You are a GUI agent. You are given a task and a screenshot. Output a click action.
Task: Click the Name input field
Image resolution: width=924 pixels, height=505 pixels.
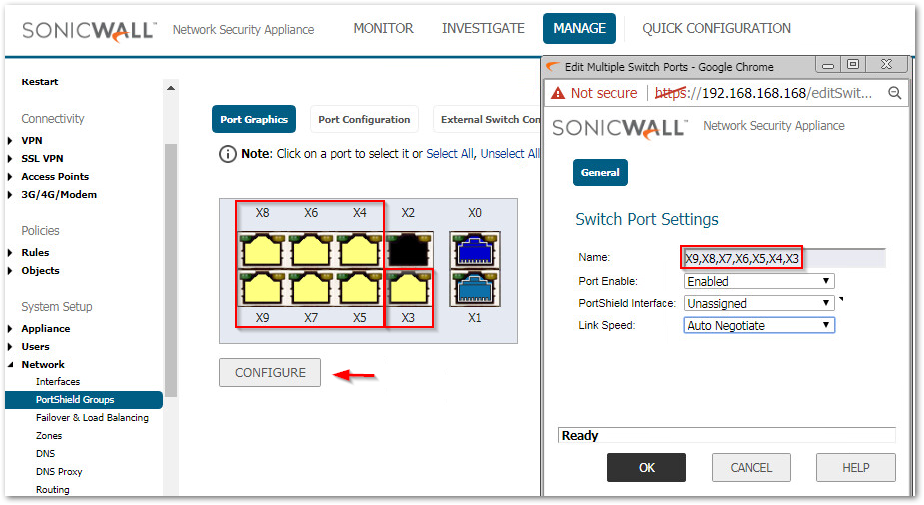(783, 259)
